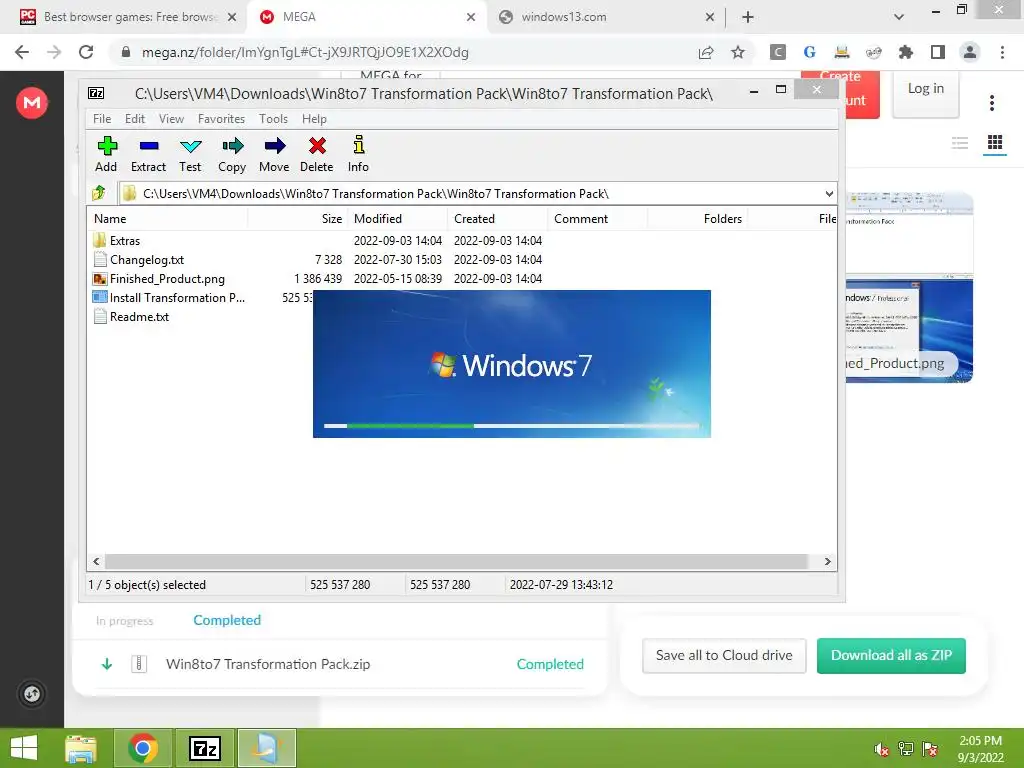Click Win8to7 Transformation Pack.zip transfer row
Screen dimensions: 1024x768
[x=340, y=664]
